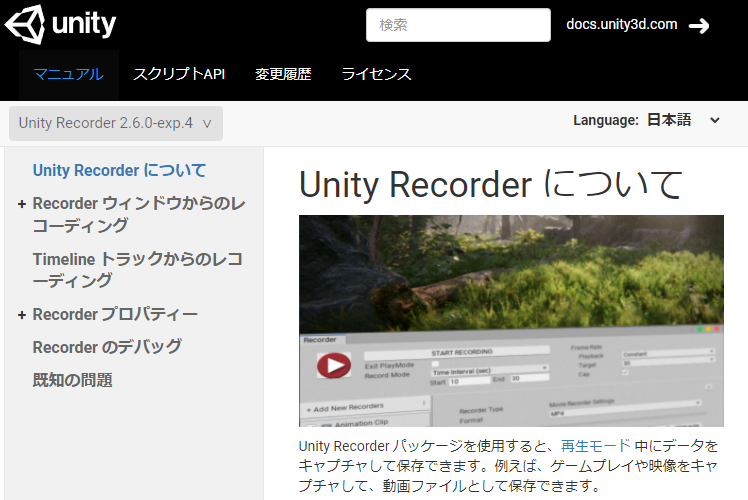
Task: Open 既知の問題 page
Action: (x=73, y=380)
